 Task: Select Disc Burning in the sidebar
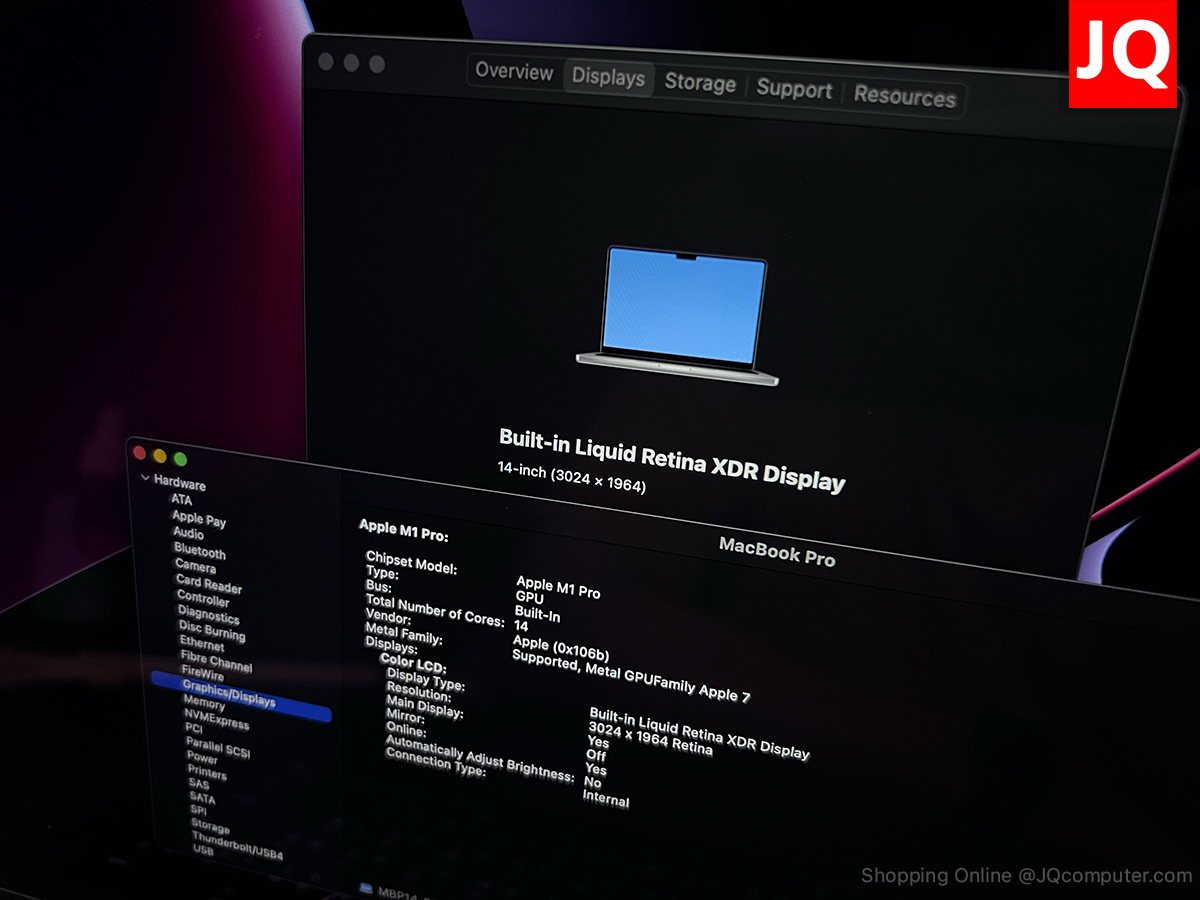pos(211,629)
